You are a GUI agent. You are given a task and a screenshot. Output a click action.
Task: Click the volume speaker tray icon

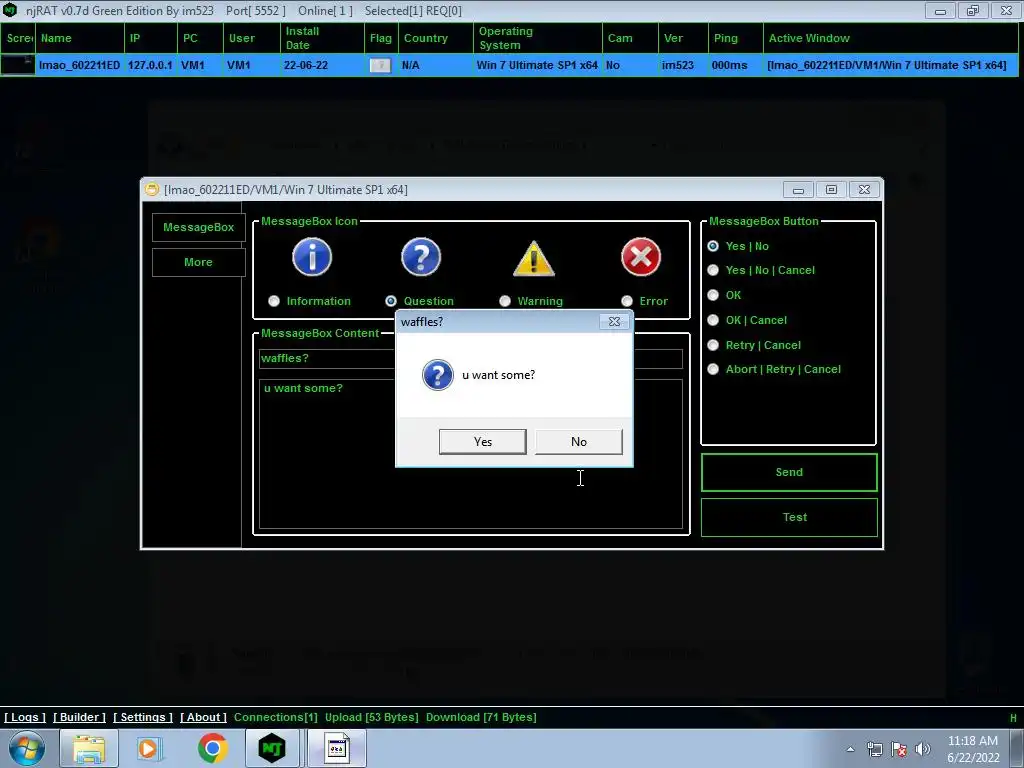pyautogui.click(x=923, y=749)
